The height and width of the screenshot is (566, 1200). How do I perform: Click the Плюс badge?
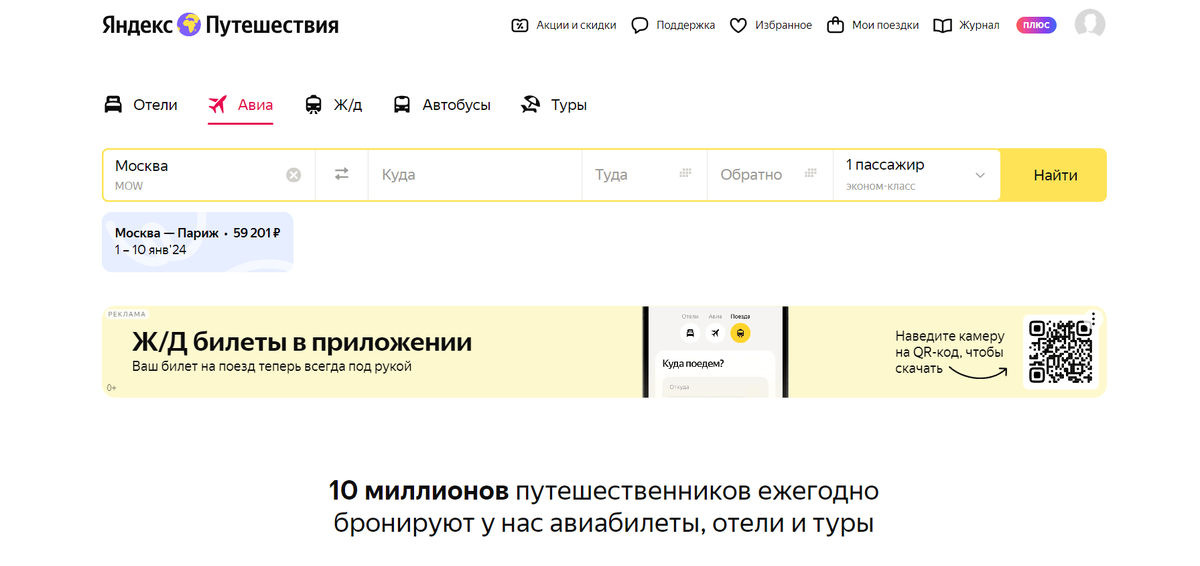click(x=1036, y=25)
